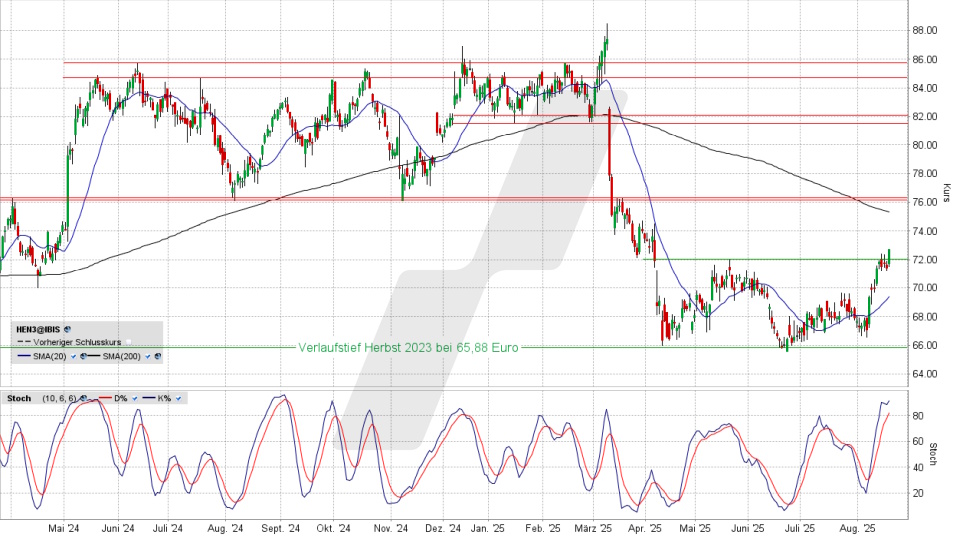This screenshot has width=960, height=540.
Task: Click the 82.00 price axis label
Action: [x=924, y=116]
